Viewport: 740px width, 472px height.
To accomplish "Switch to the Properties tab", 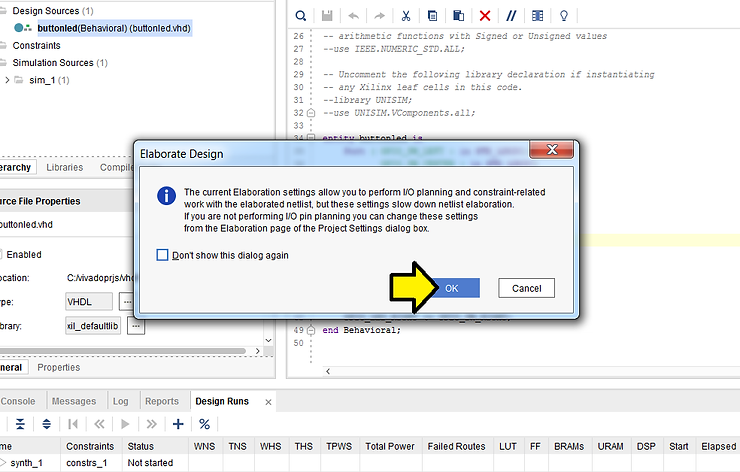I will click(59, 367).
